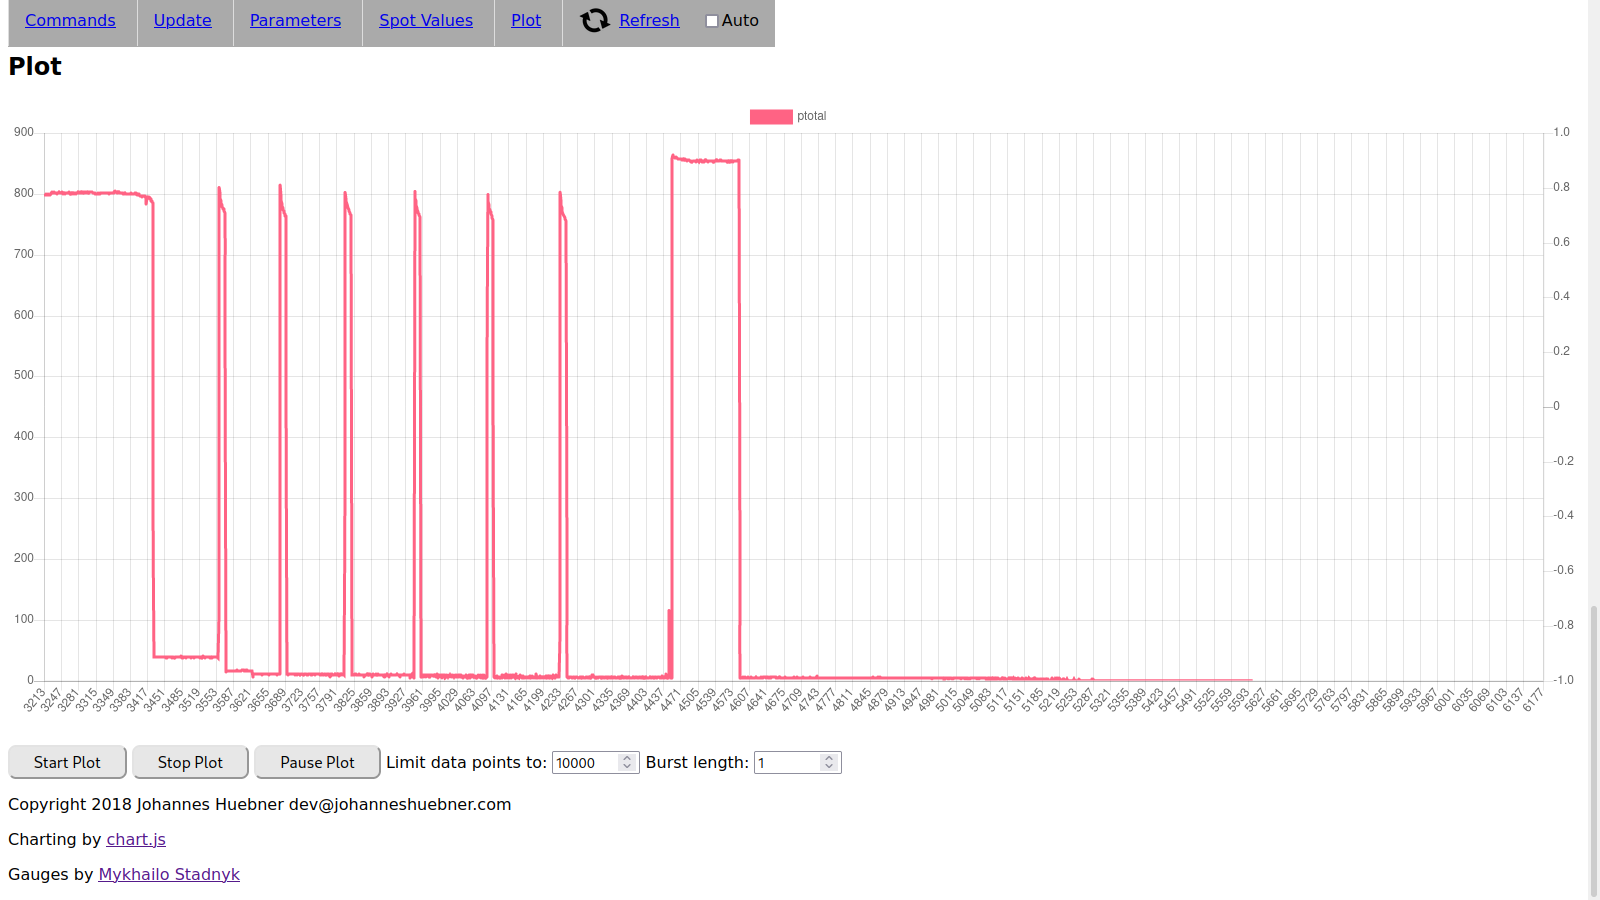
Task: Focus the Burst length input field
Action: [787, 763]
